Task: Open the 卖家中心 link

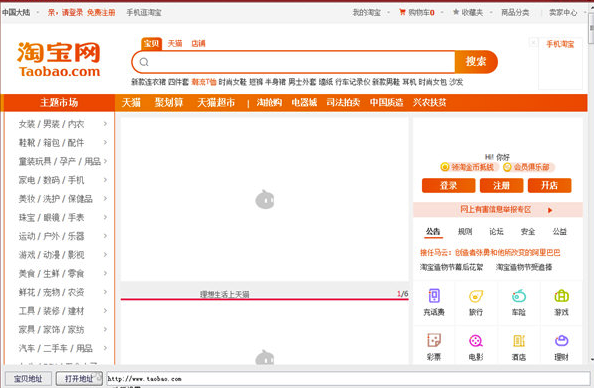Action: pyautogui.click(x=563, y=13)
